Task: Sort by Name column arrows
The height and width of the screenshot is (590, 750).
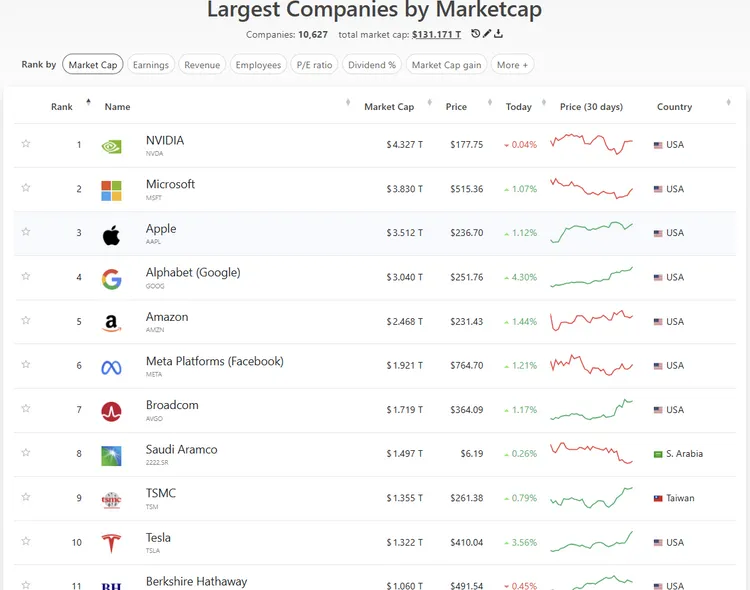Action: tap(348, 102)
